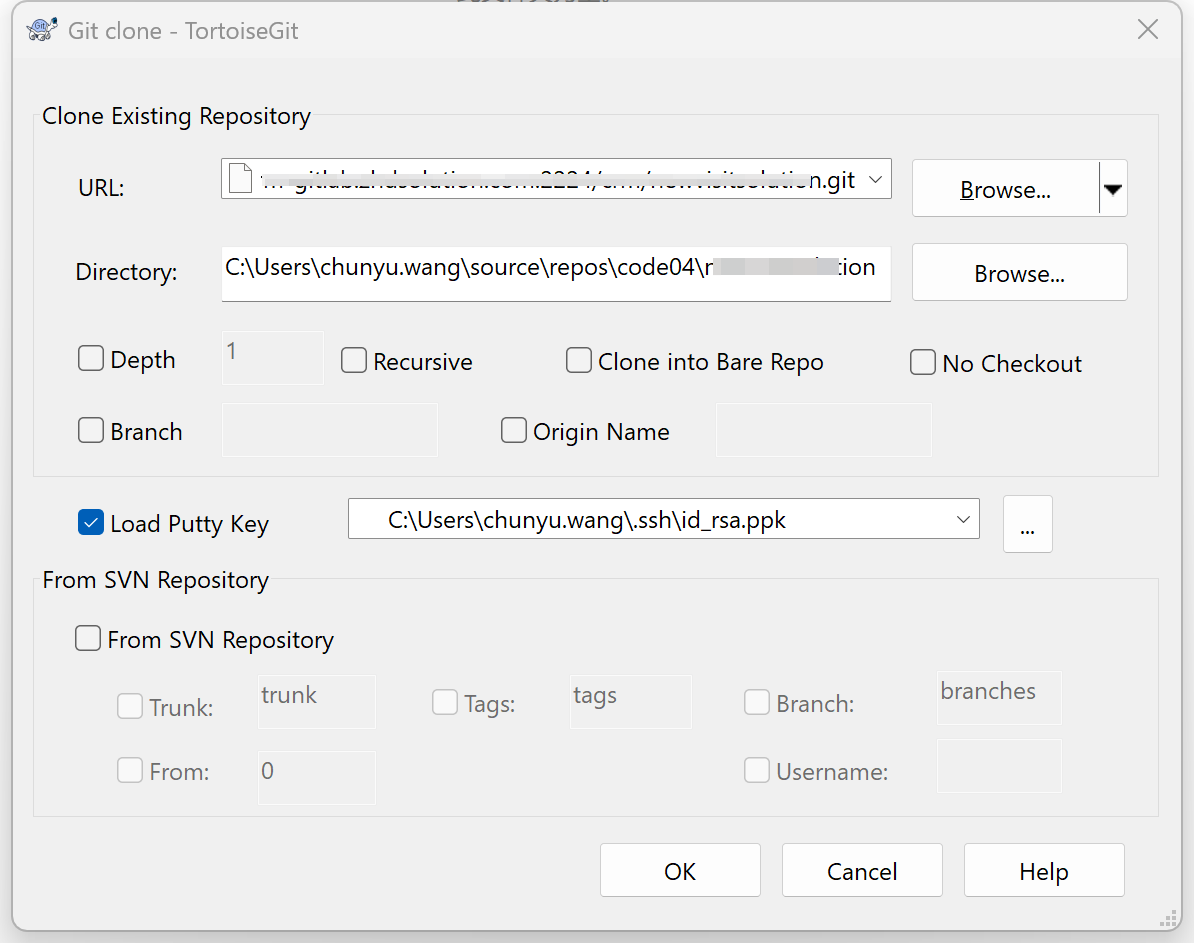1194x943 pixels.
Task: Enable the From SVN Repository checkbox
Action: click(88, 638)
